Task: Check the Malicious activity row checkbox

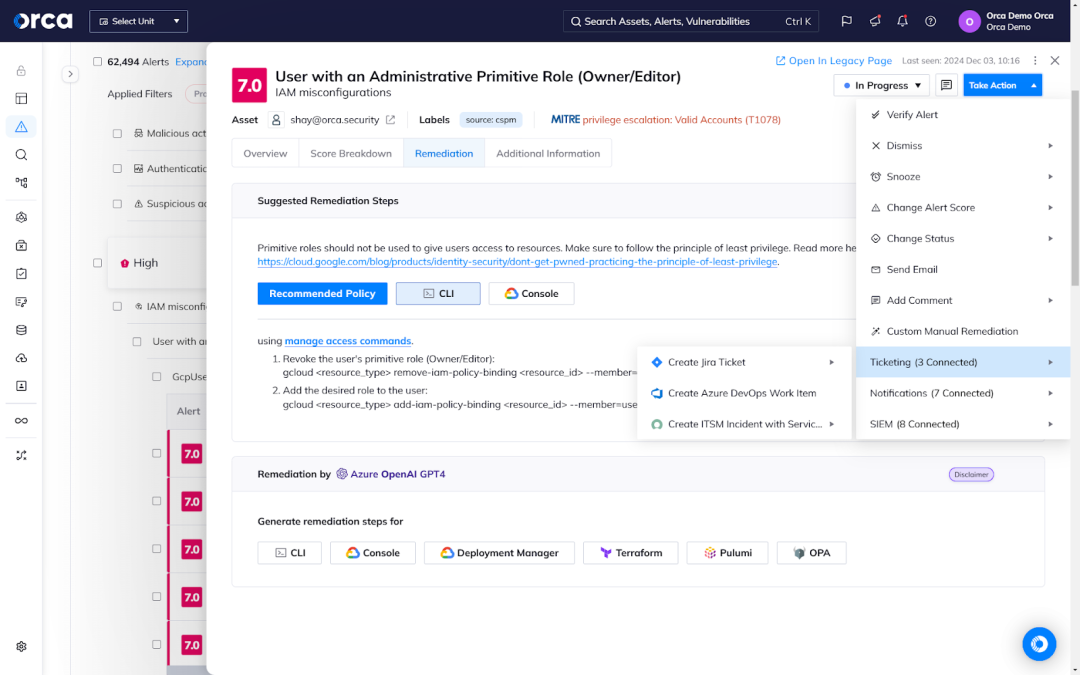Action: [x=117, y=134]
